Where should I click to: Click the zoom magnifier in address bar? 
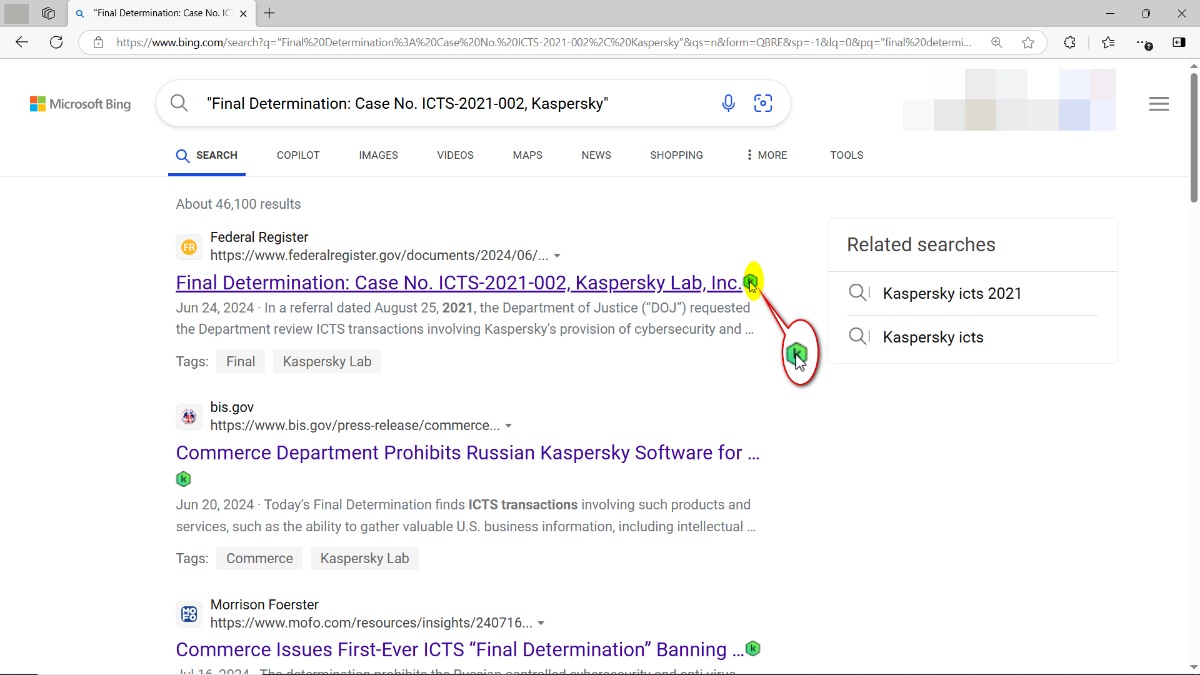(996, 43)
